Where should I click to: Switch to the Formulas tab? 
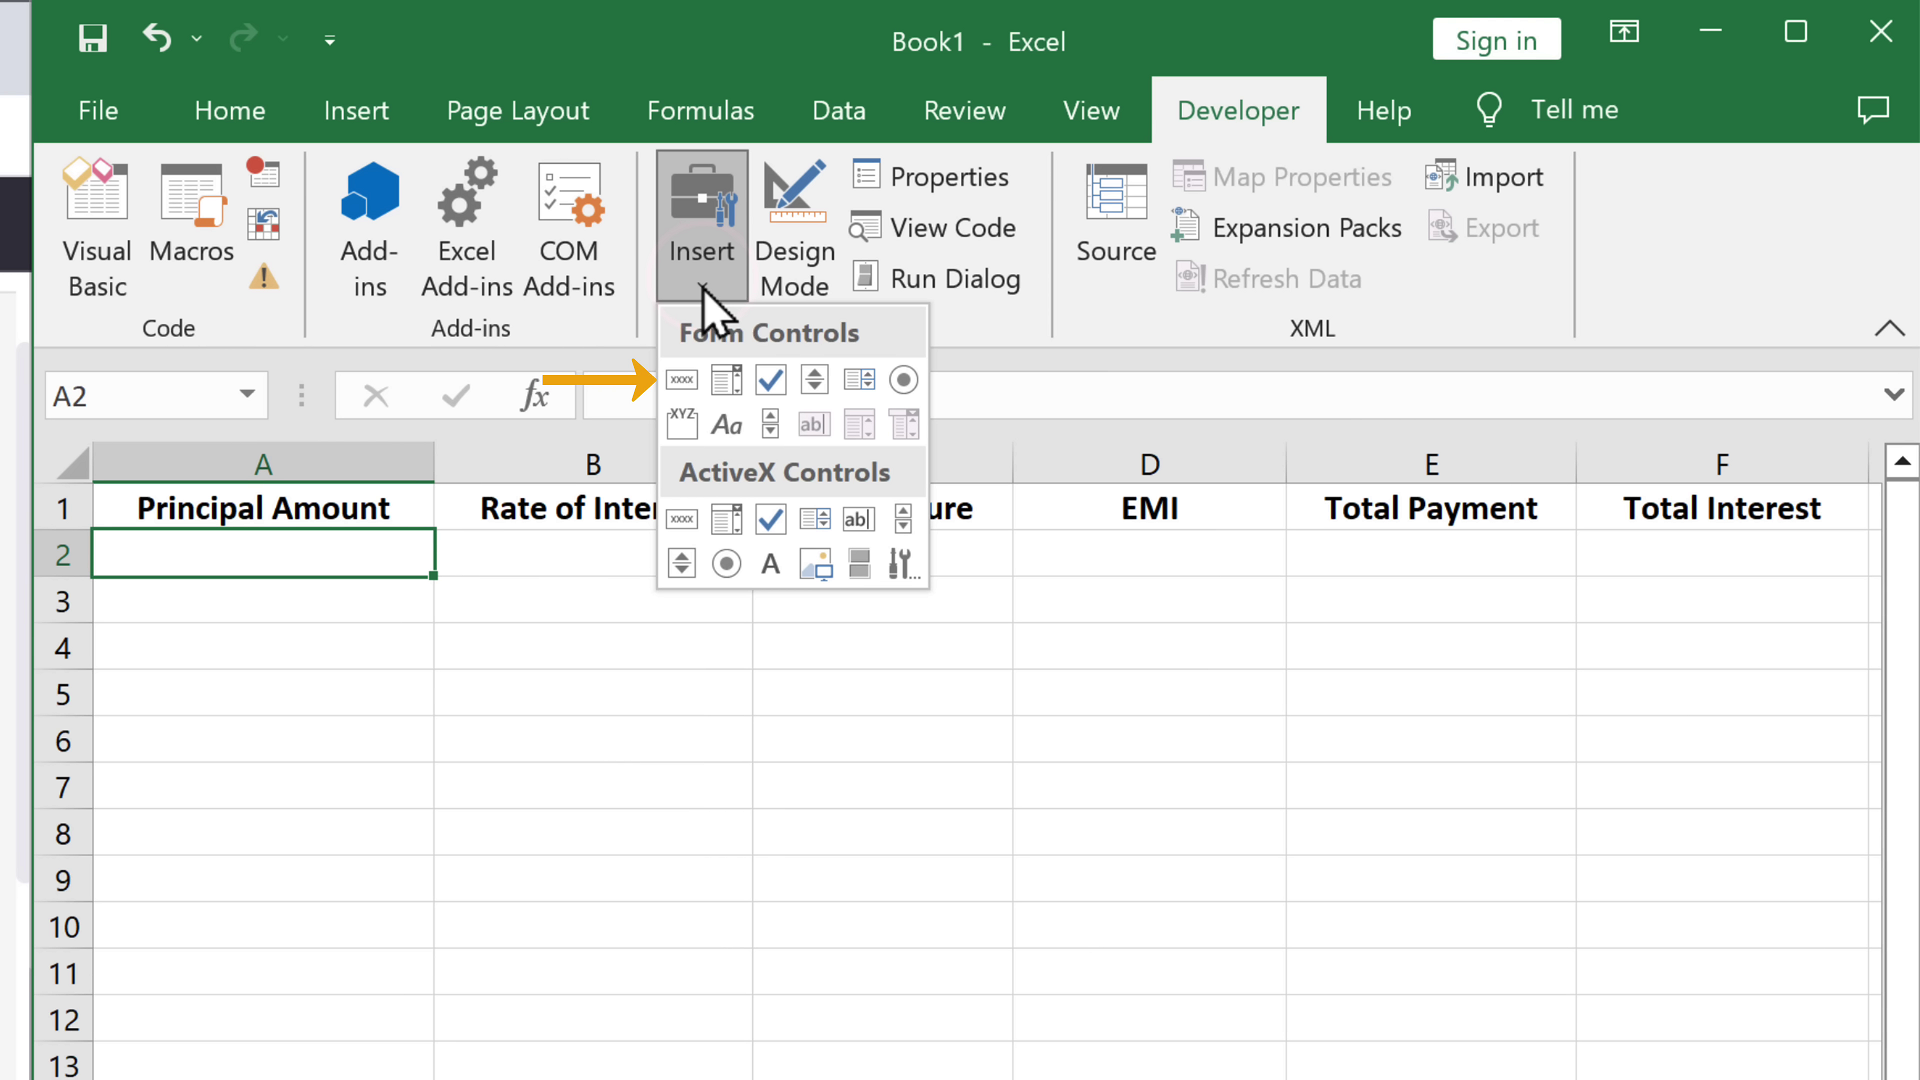pyautogui.click(x=700, y=110)
